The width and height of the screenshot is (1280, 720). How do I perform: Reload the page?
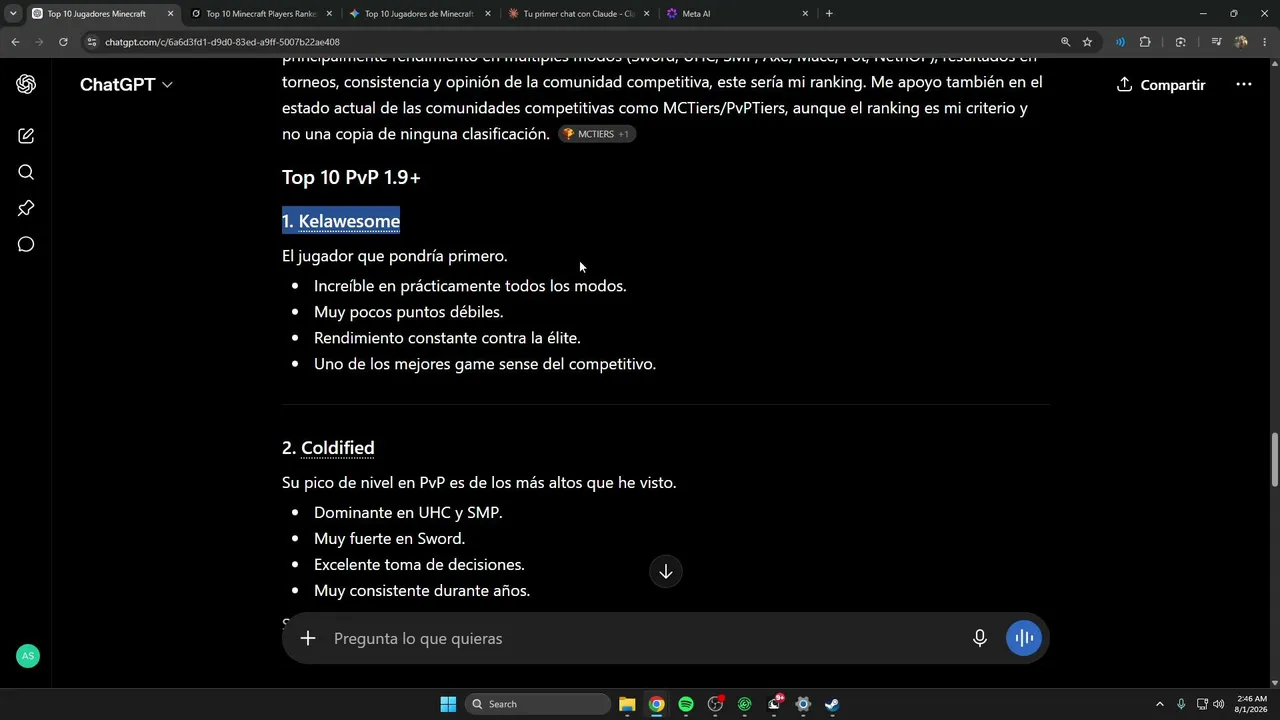click(63, 42)
